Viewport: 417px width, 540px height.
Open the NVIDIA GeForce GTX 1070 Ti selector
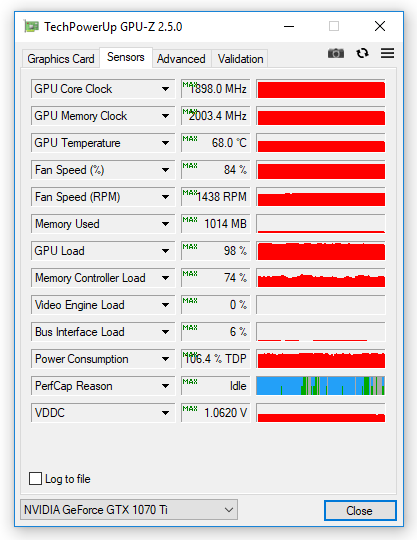129,510
